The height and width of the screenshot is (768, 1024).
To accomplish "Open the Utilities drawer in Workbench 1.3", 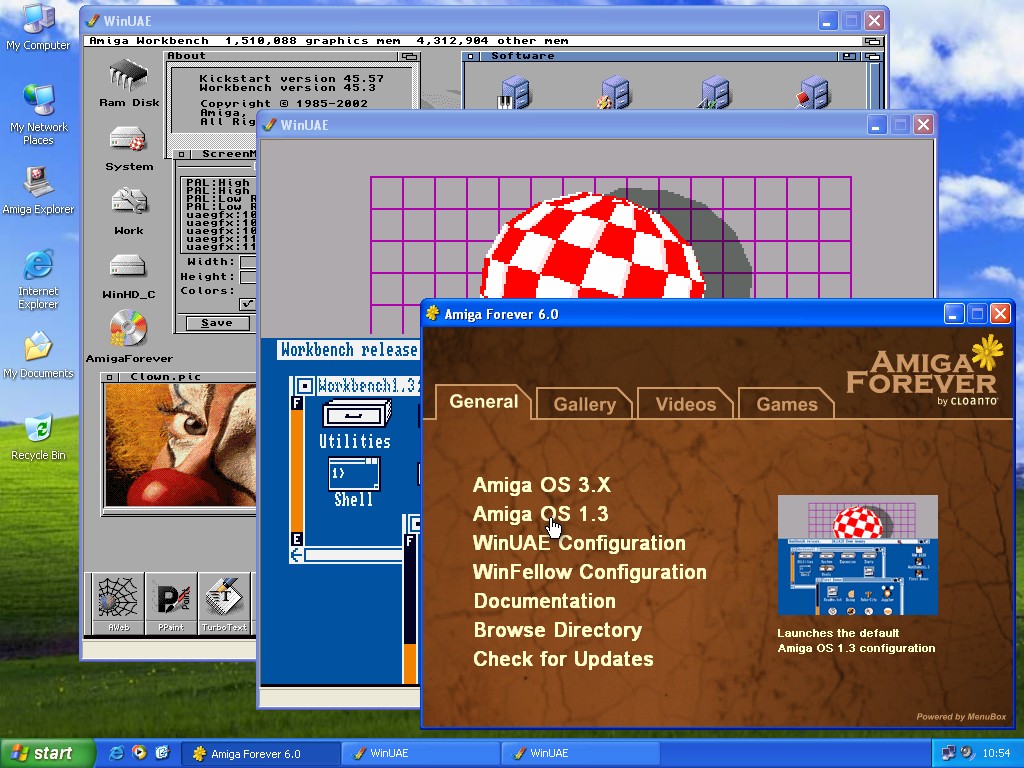I will (x=355, y=425).
